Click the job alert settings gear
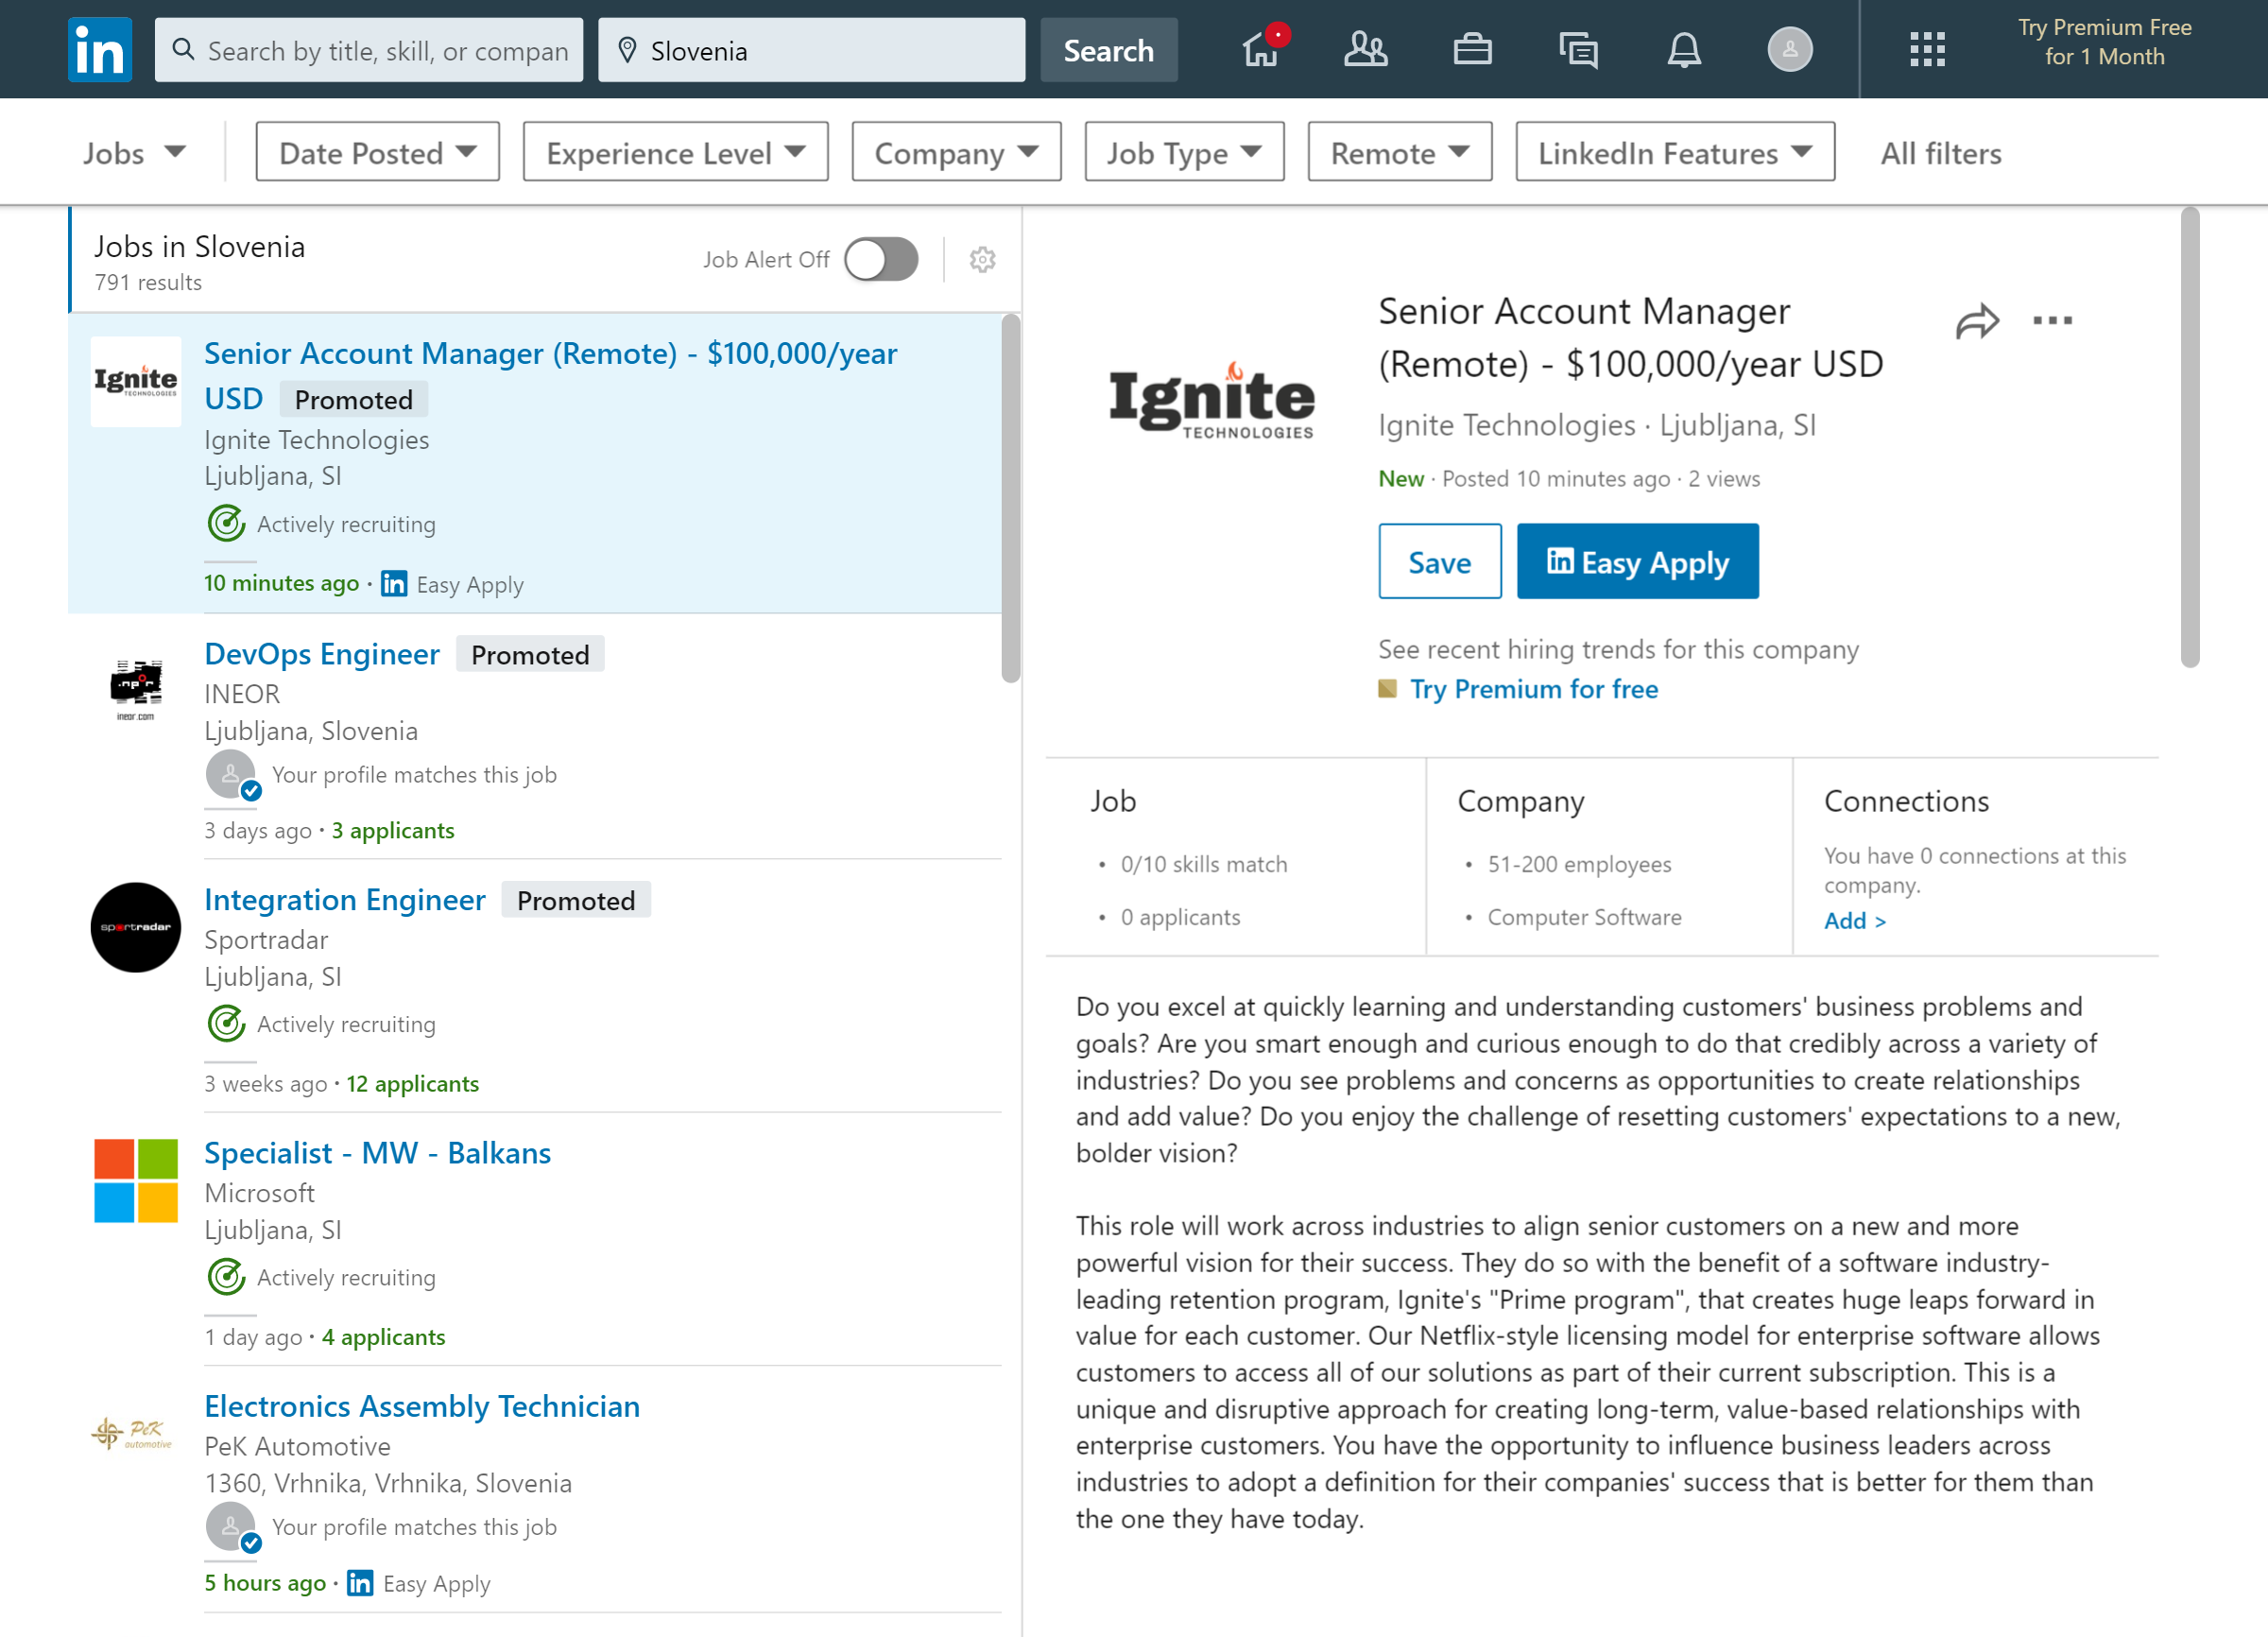 [982, 260]
